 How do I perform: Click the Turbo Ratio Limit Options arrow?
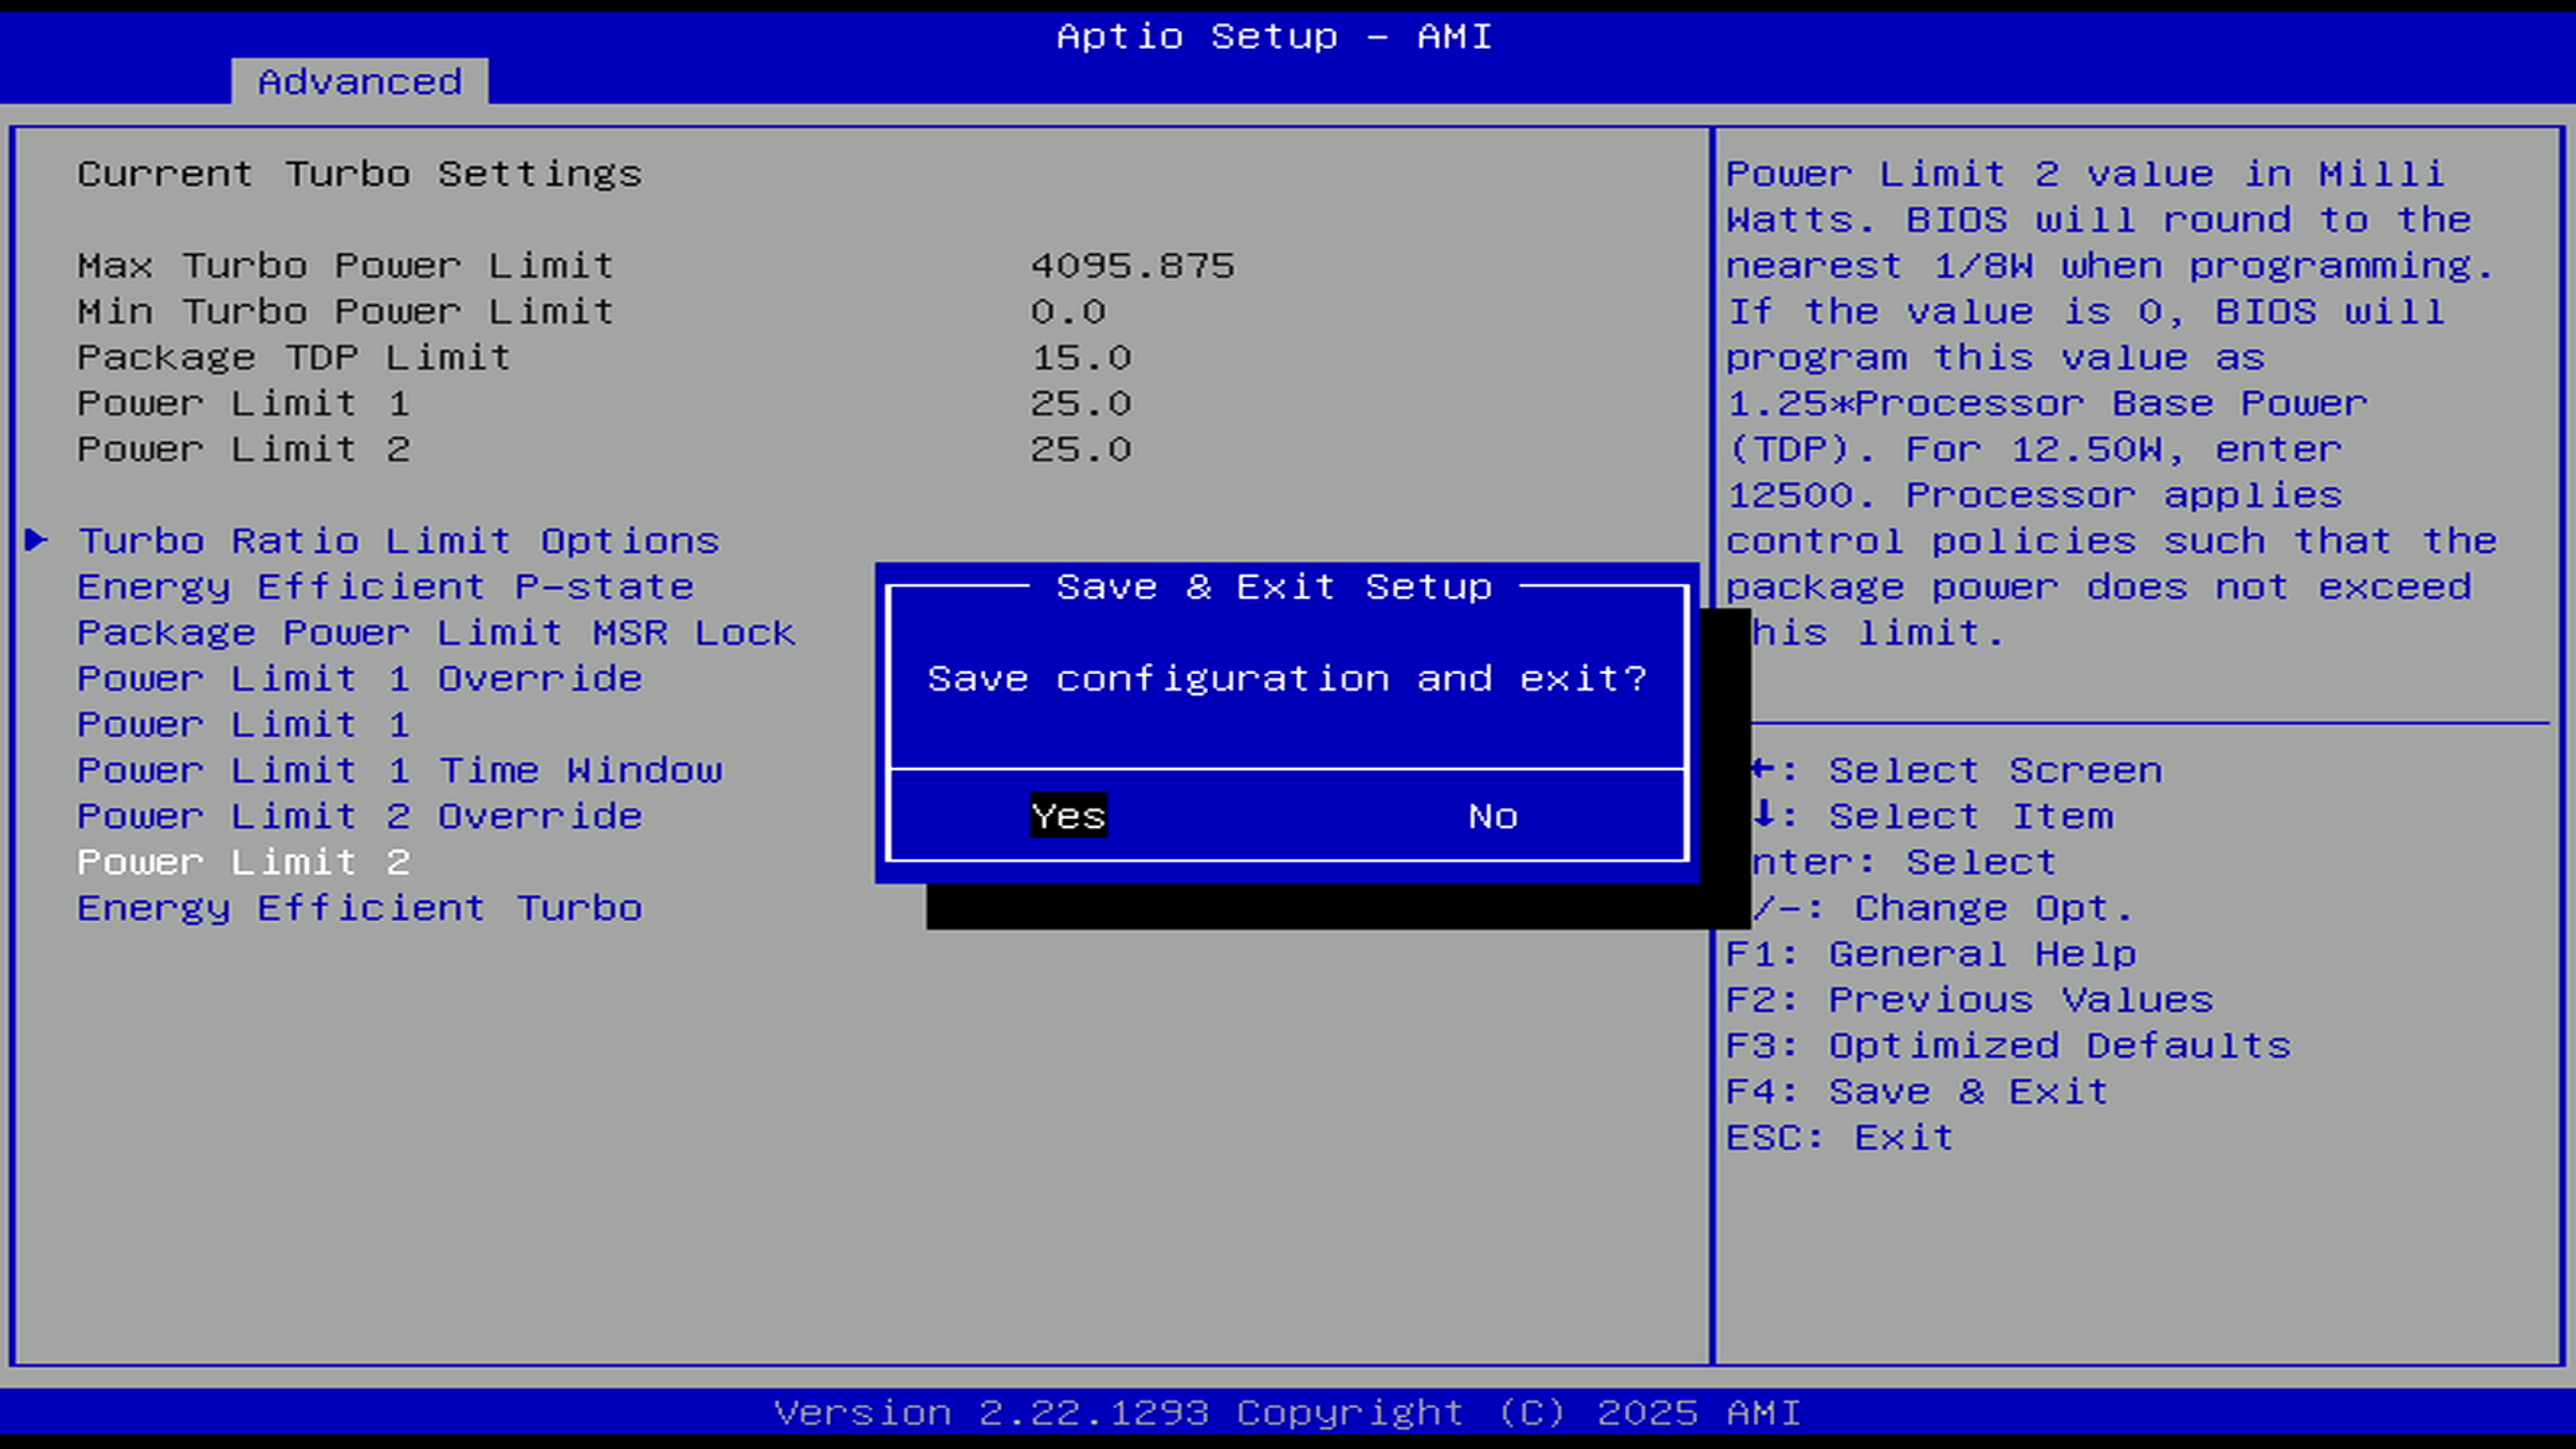(x=37, y=540)
